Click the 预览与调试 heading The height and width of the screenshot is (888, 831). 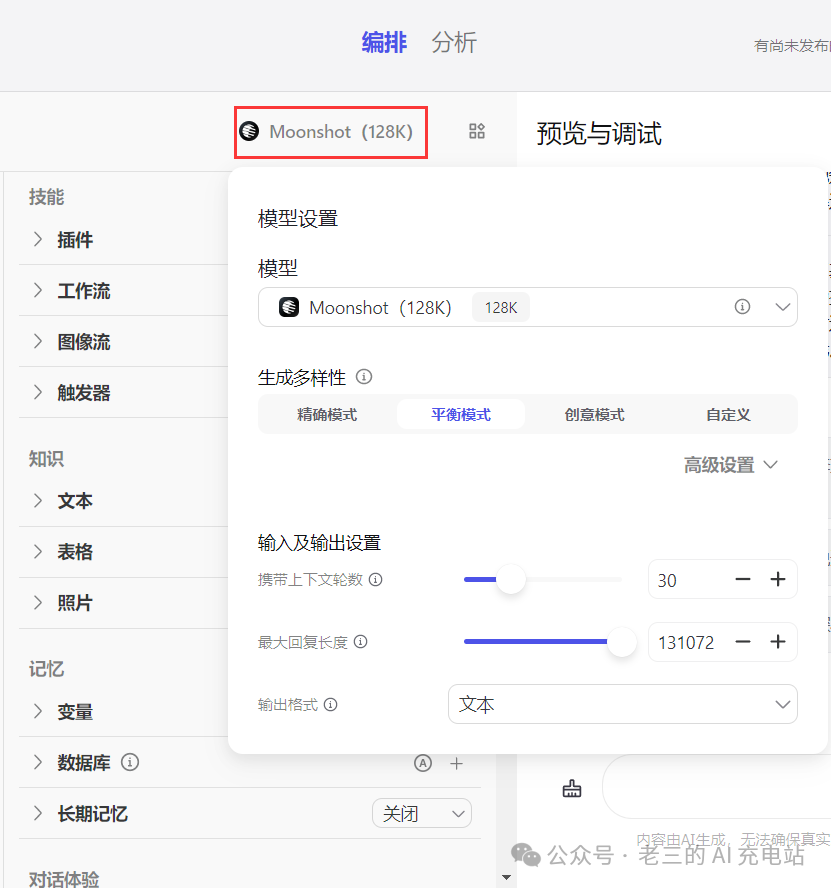[599, 134]
